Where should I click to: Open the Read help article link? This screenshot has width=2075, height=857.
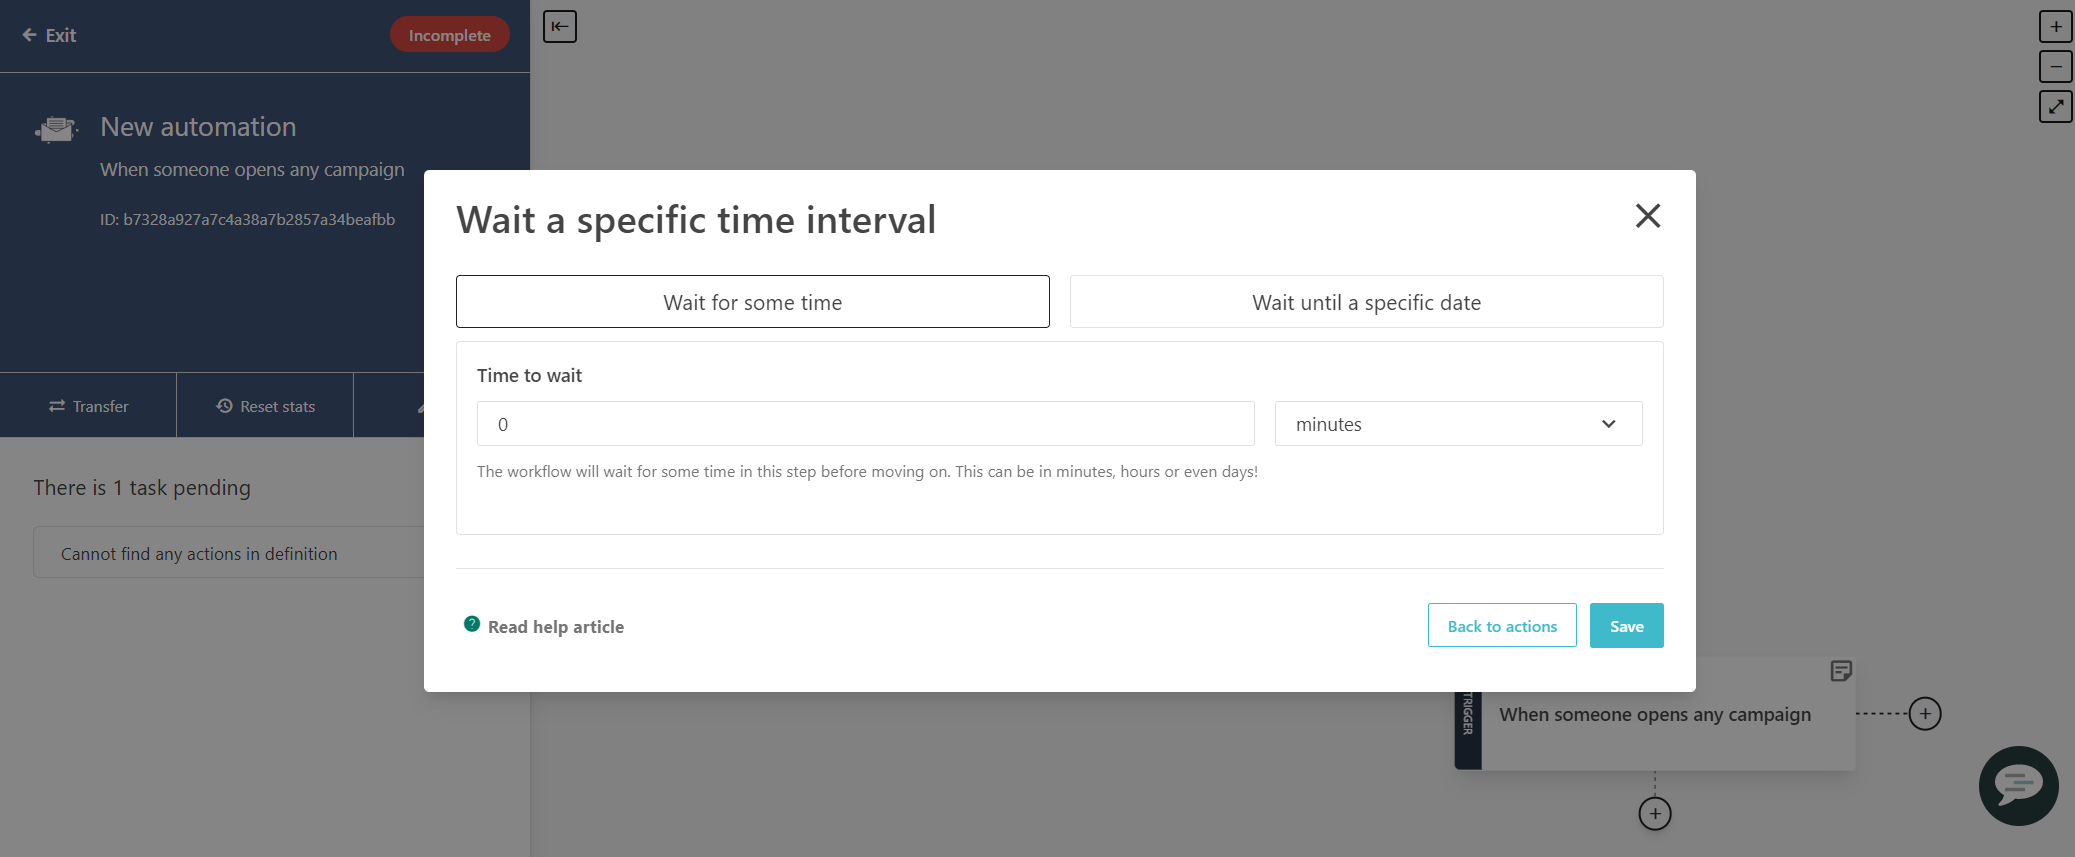click(555, 626)
